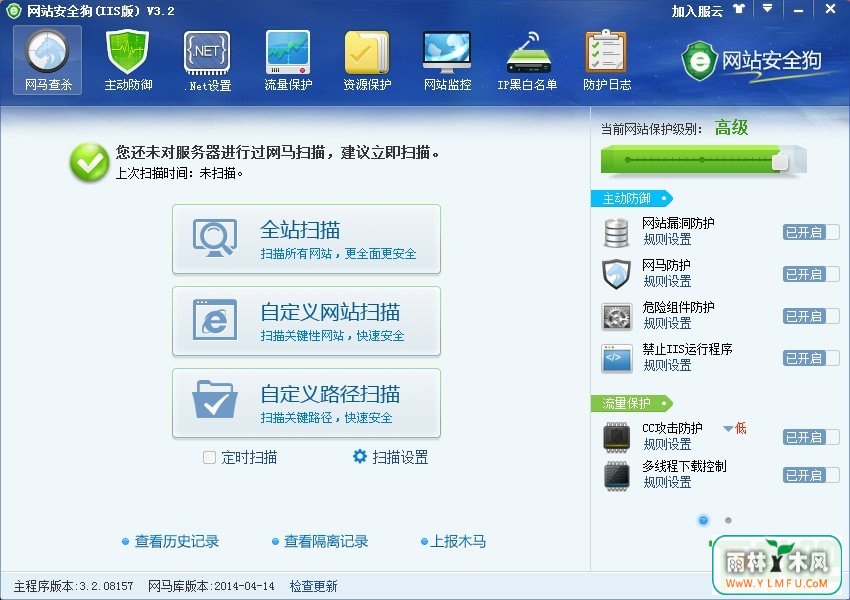This screenshot has width=850, height=600.
Task: Open 规则设置 under 禁止IIS运行程序
Action: coord(667,365)
